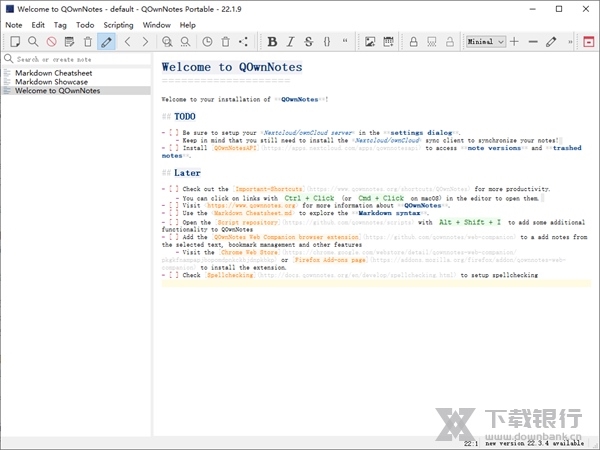Click the share note icon
The height and width of the screenshot is (450, 600).
pyautogui.click(x=244, y=42)
